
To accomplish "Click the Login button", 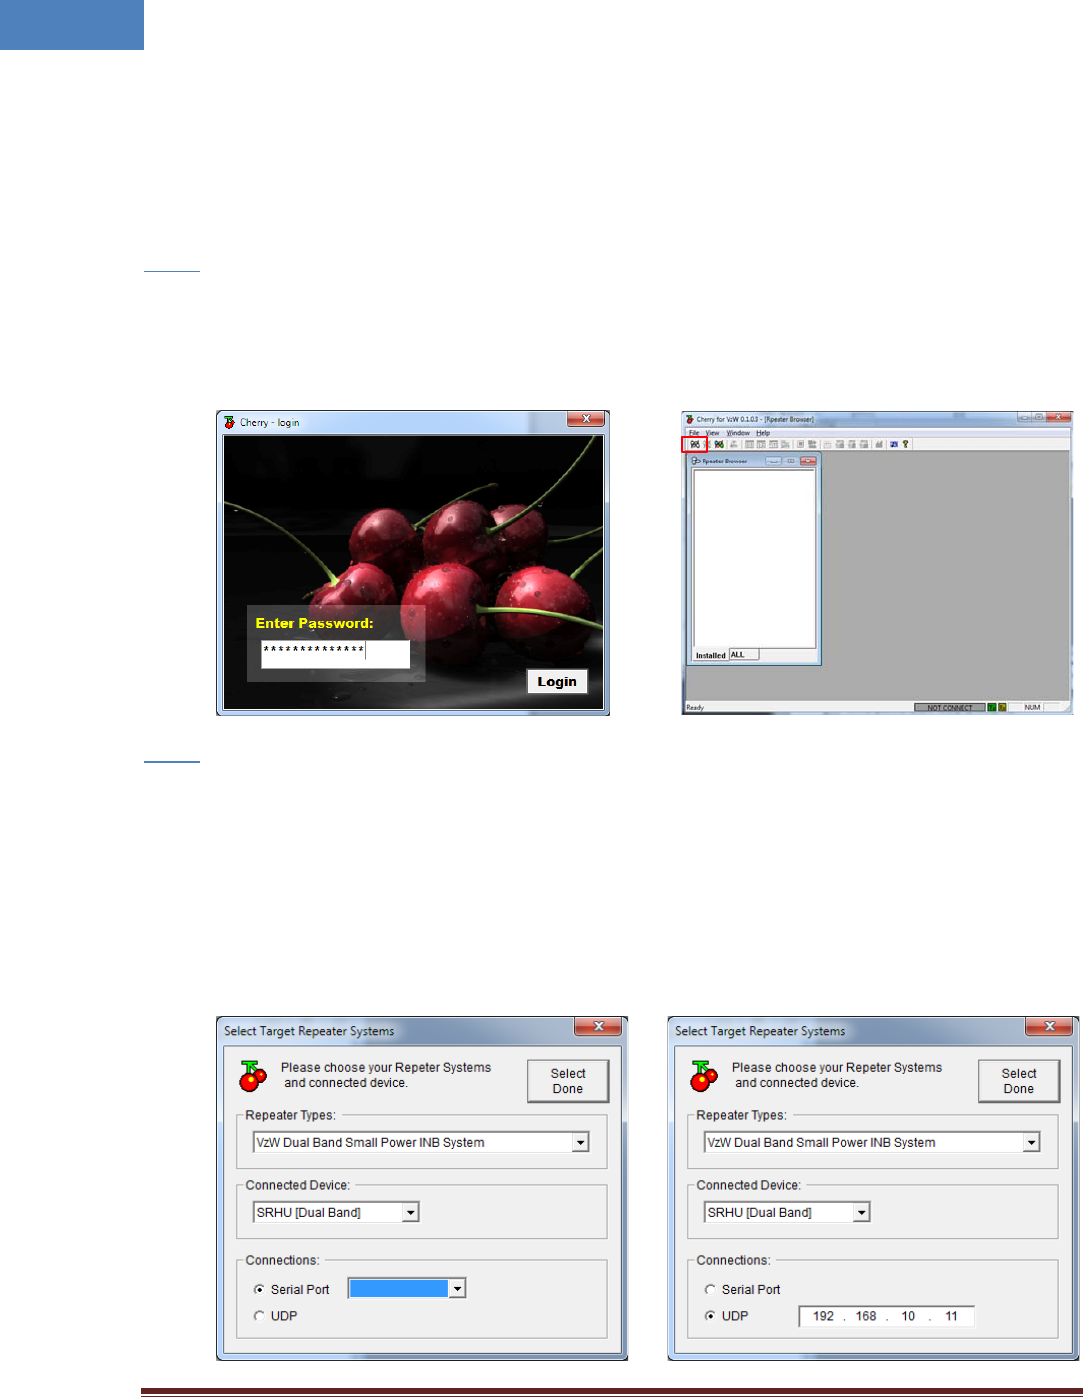I will [557, 681].
